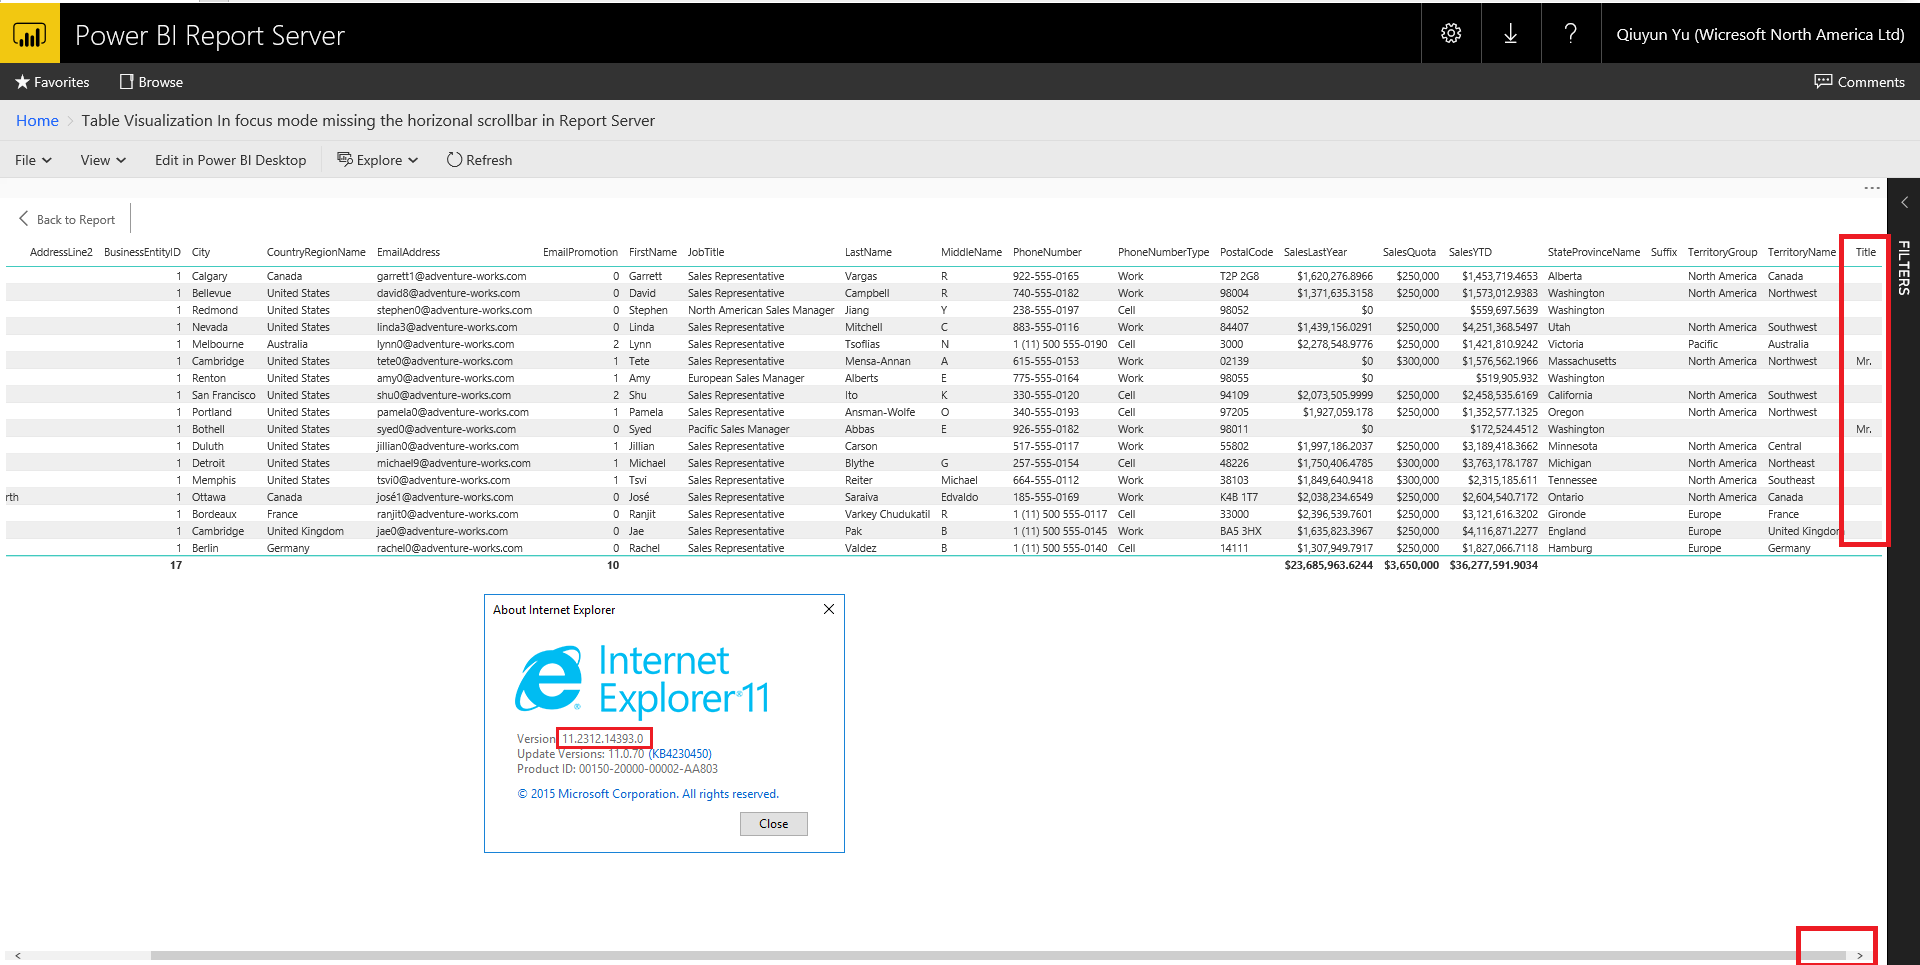Select the San Francisco city cell
The width and height of the screenshot is (1920, 965).
(x=223, y=395)
